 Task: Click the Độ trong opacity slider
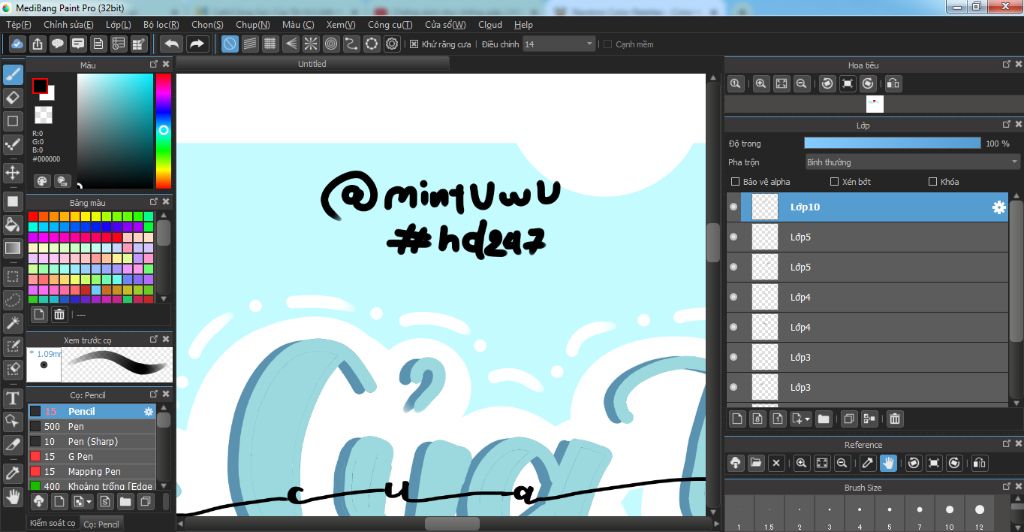pyautogui.click(x=892, y=143)
